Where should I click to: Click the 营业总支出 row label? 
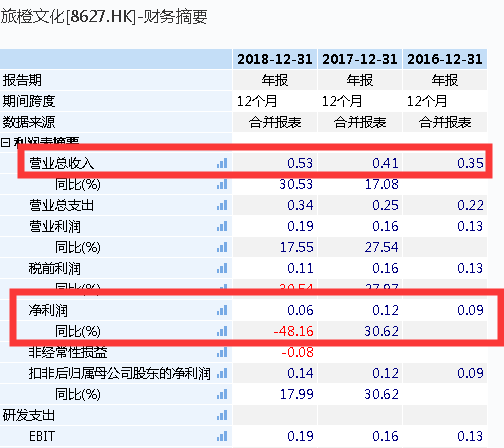pyautogui.click(x=62, y=205)
